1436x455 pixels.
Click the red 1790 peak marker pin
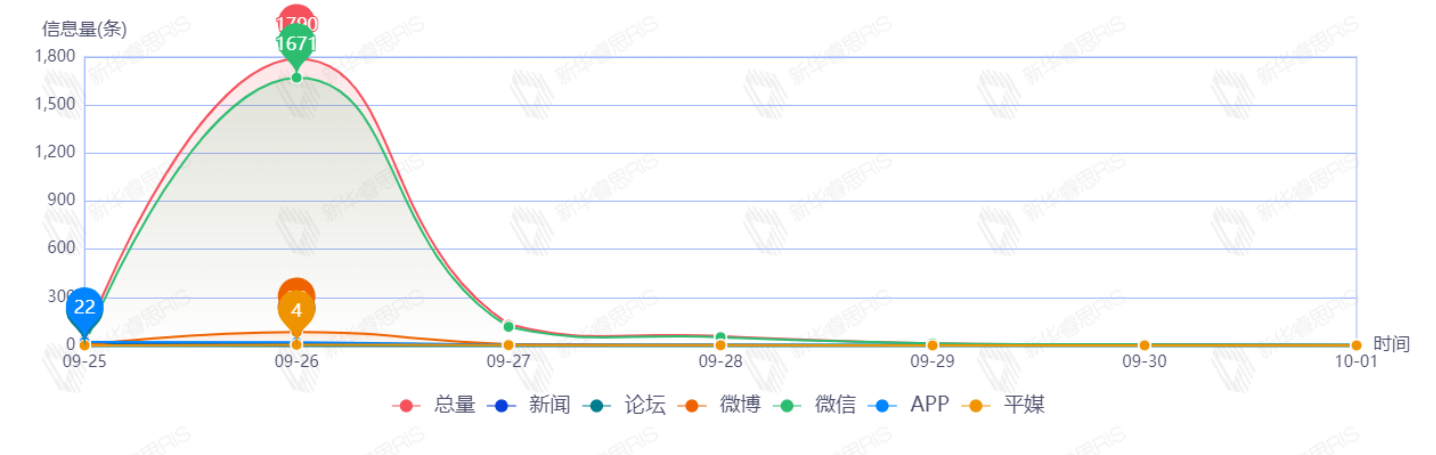point(296,18)
